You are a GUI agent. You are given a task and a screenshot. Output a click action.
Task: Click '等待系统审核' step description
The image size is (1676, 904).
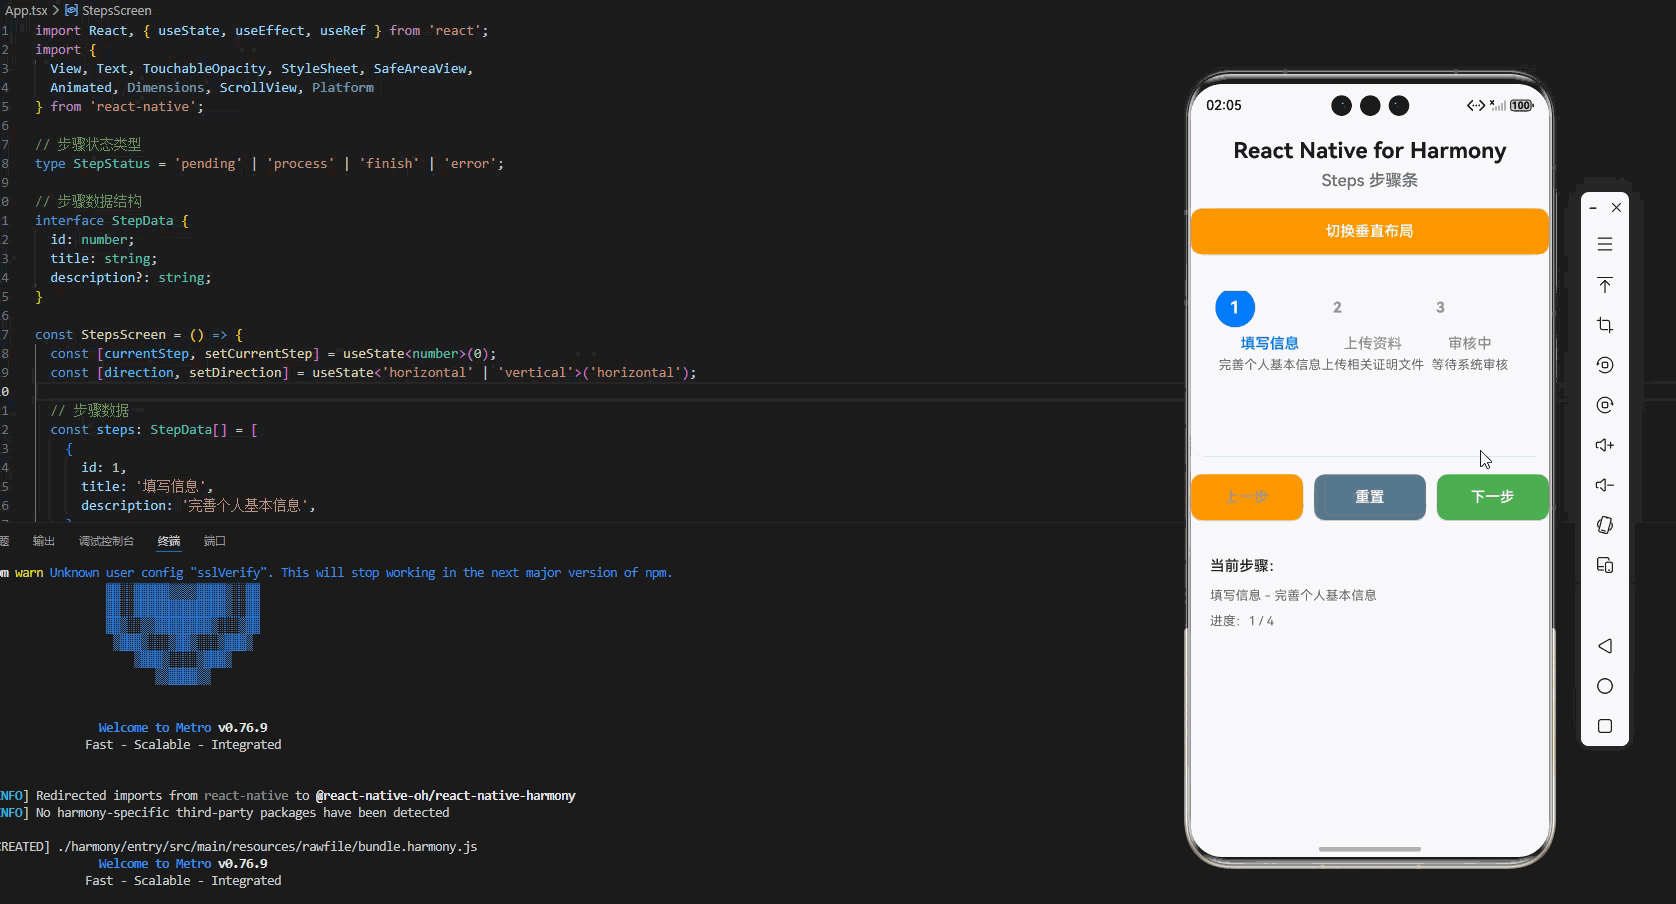pos(1469,365)
